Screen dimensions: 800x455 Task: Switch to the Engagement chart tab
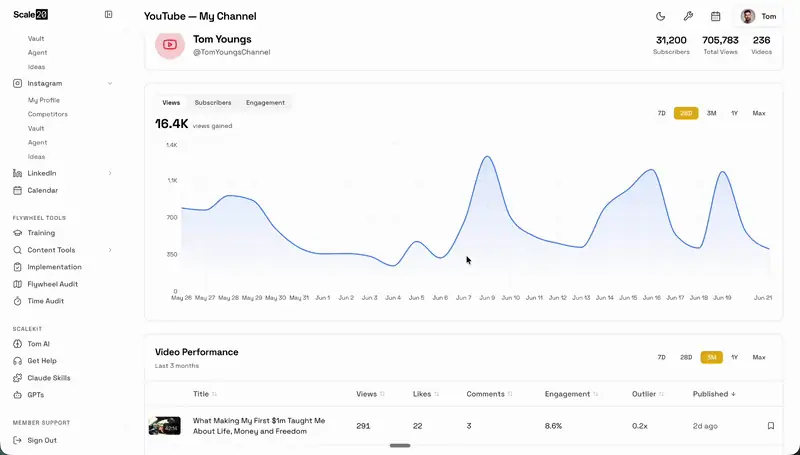(x=265, y=103)
